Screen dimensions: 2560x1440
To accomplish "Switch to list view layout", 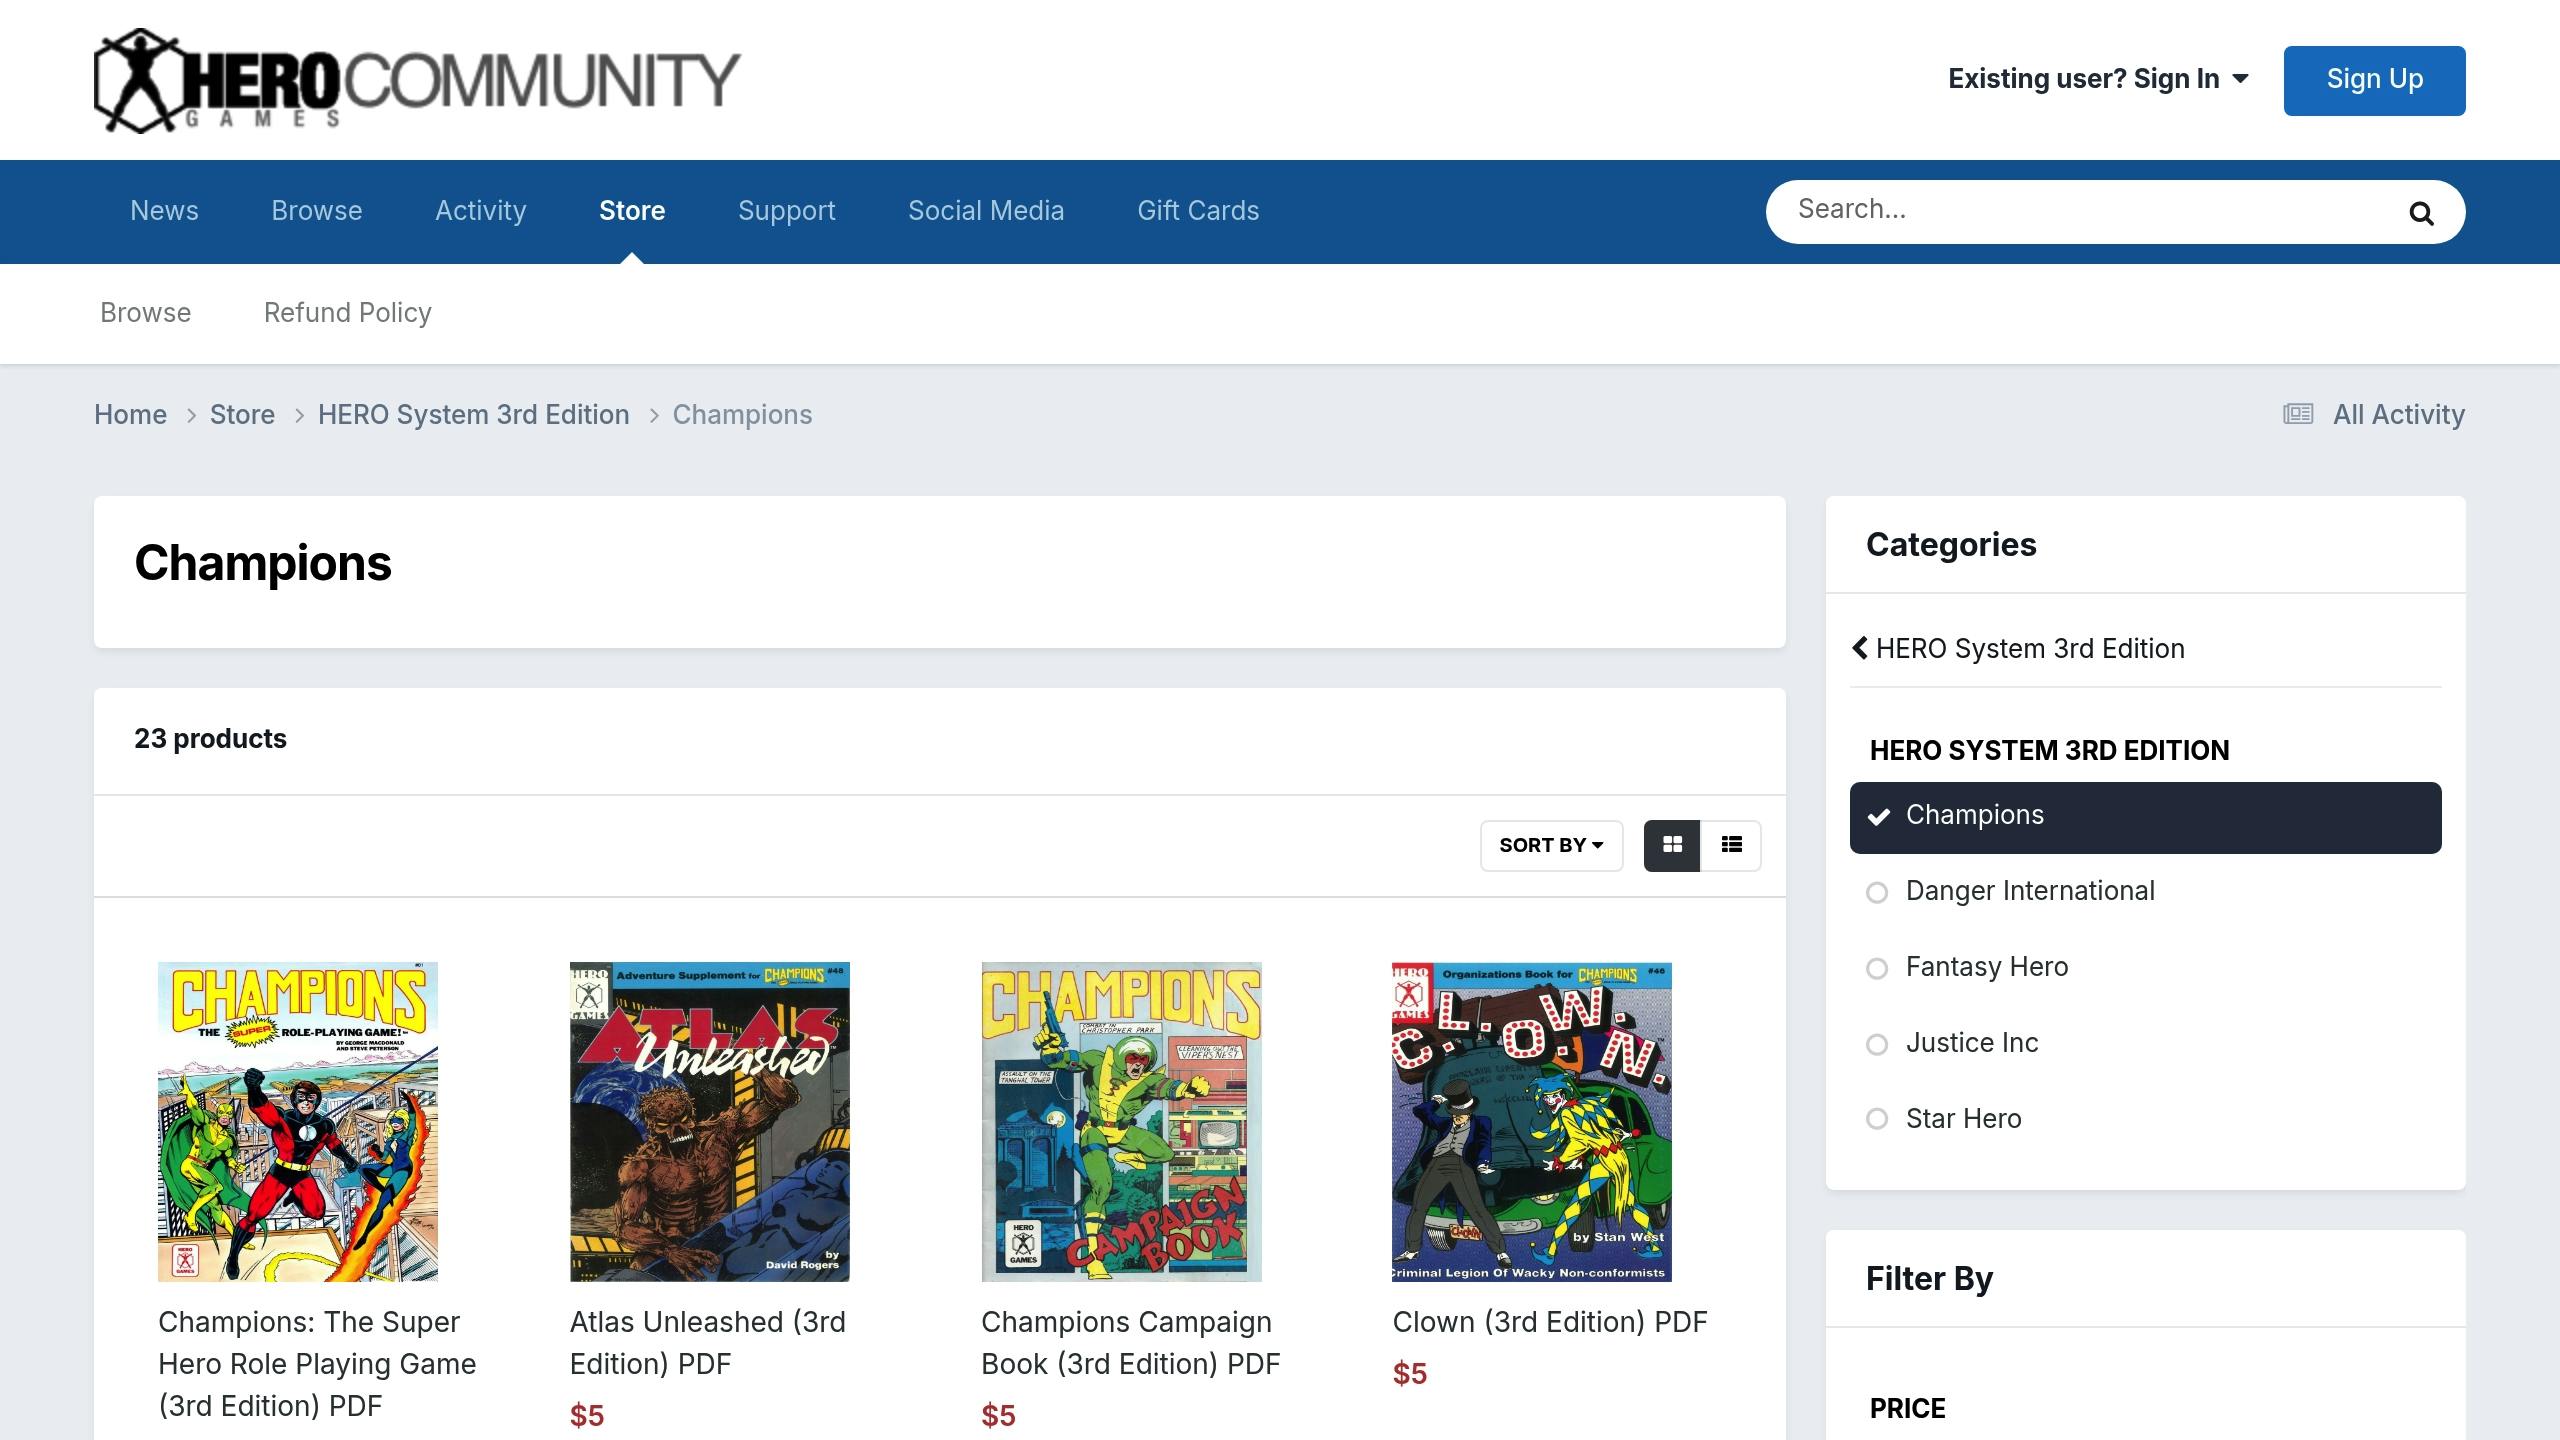I will 1732,845.
